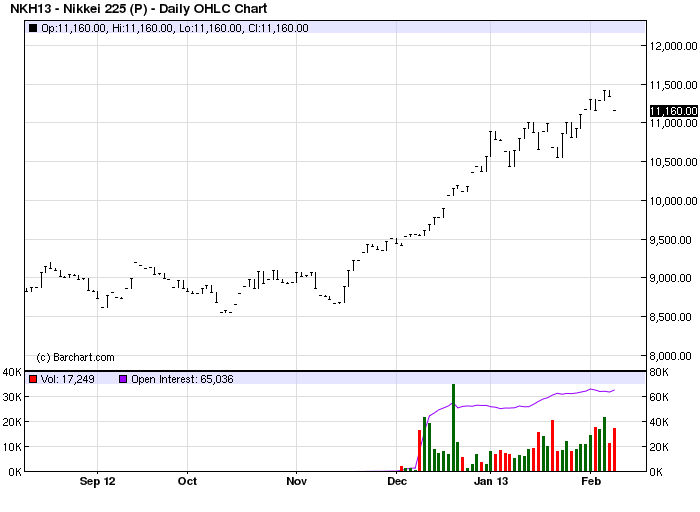The image size is (700, 512).
Task: Click the Dec date axis label
Action: click(397, 481)
